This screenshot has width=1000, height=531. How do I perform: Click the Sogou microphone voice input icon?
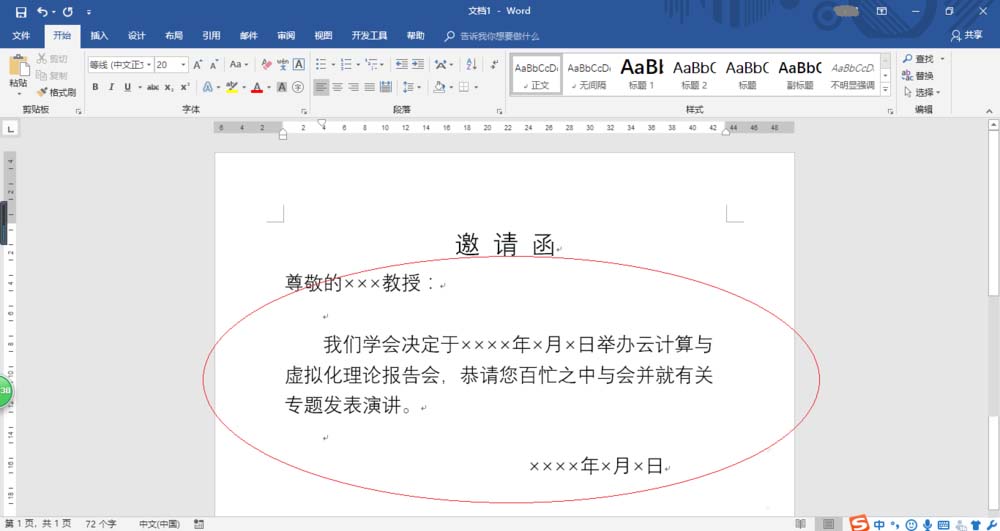tap(927, 525)
